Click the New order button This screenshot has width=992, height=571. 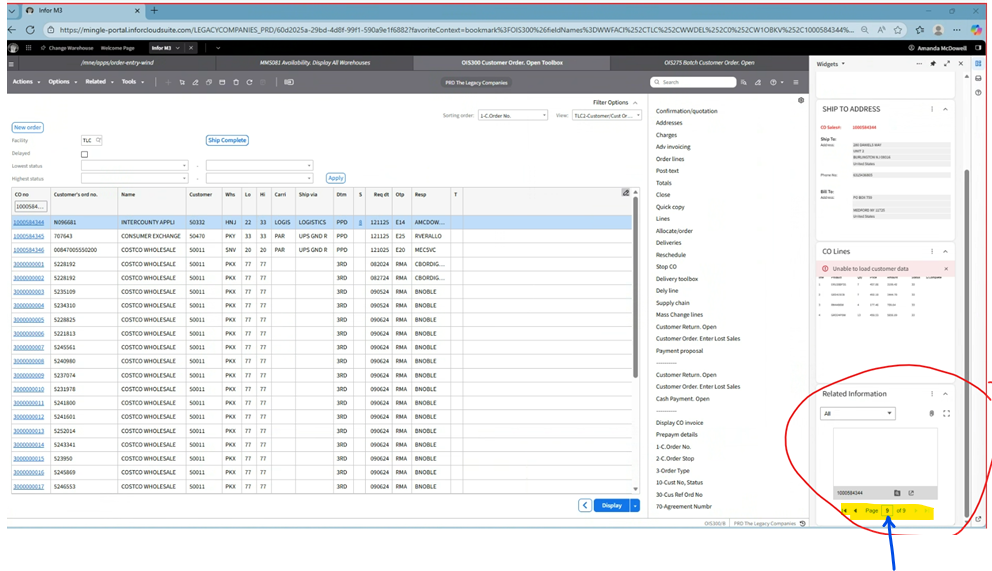coord(27,127)
